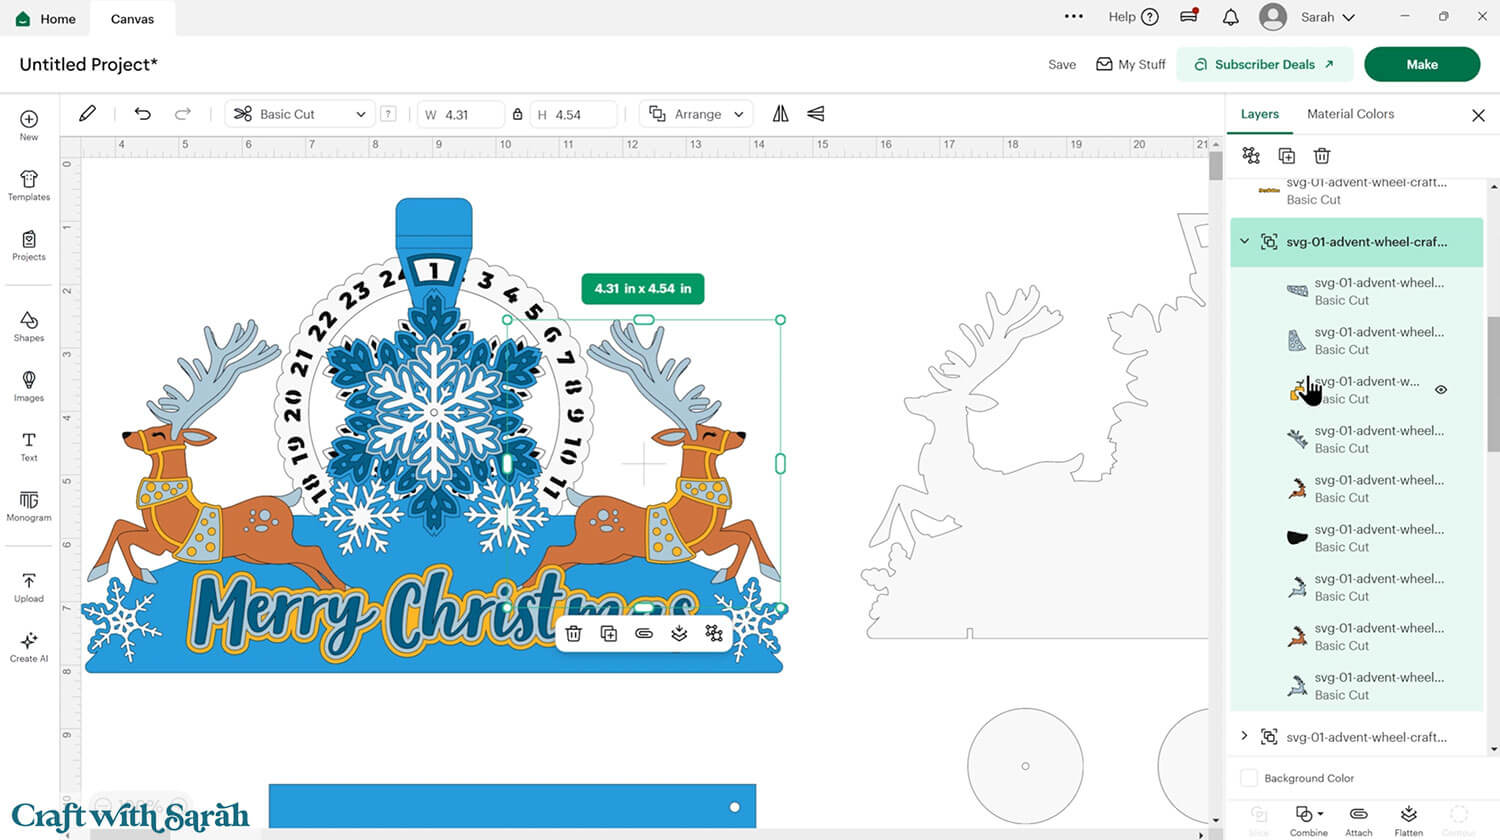The height and width of the screenshot is (840, 1500).
Task: Click the flip horizontal icon in toolbar
Action: click(780, 114)
